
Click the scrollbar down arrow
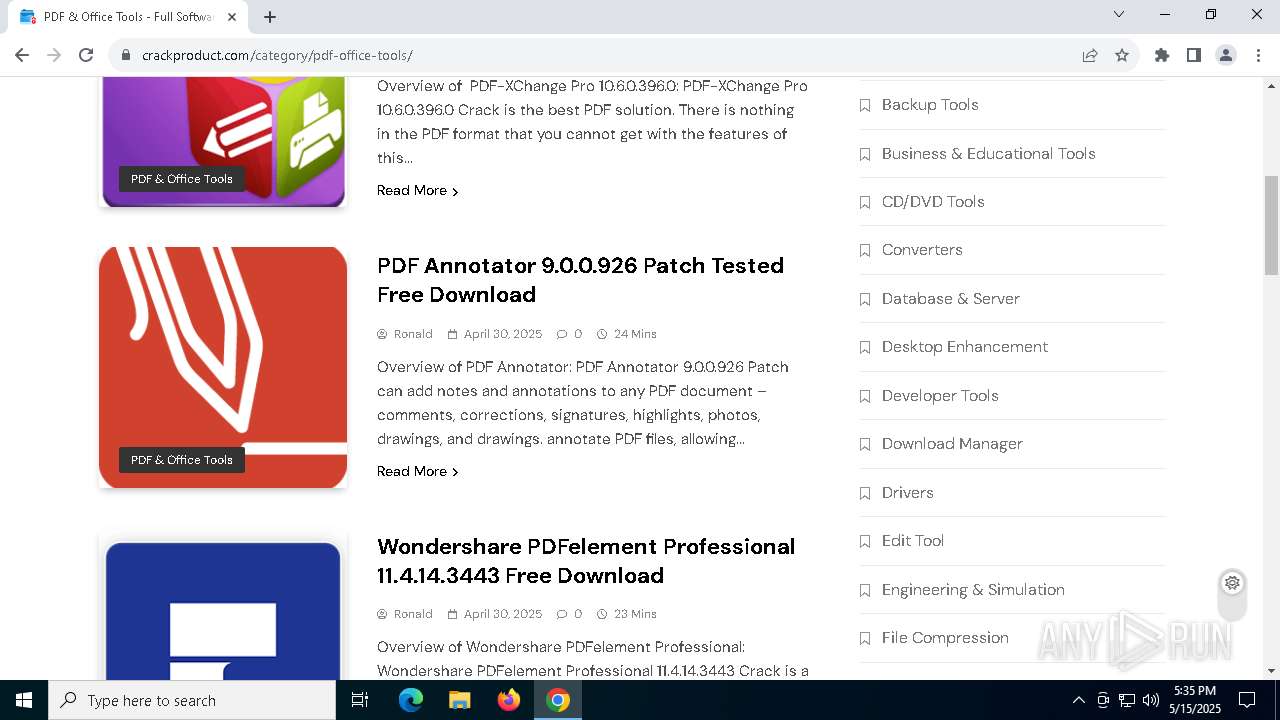tap(1271, 671)
